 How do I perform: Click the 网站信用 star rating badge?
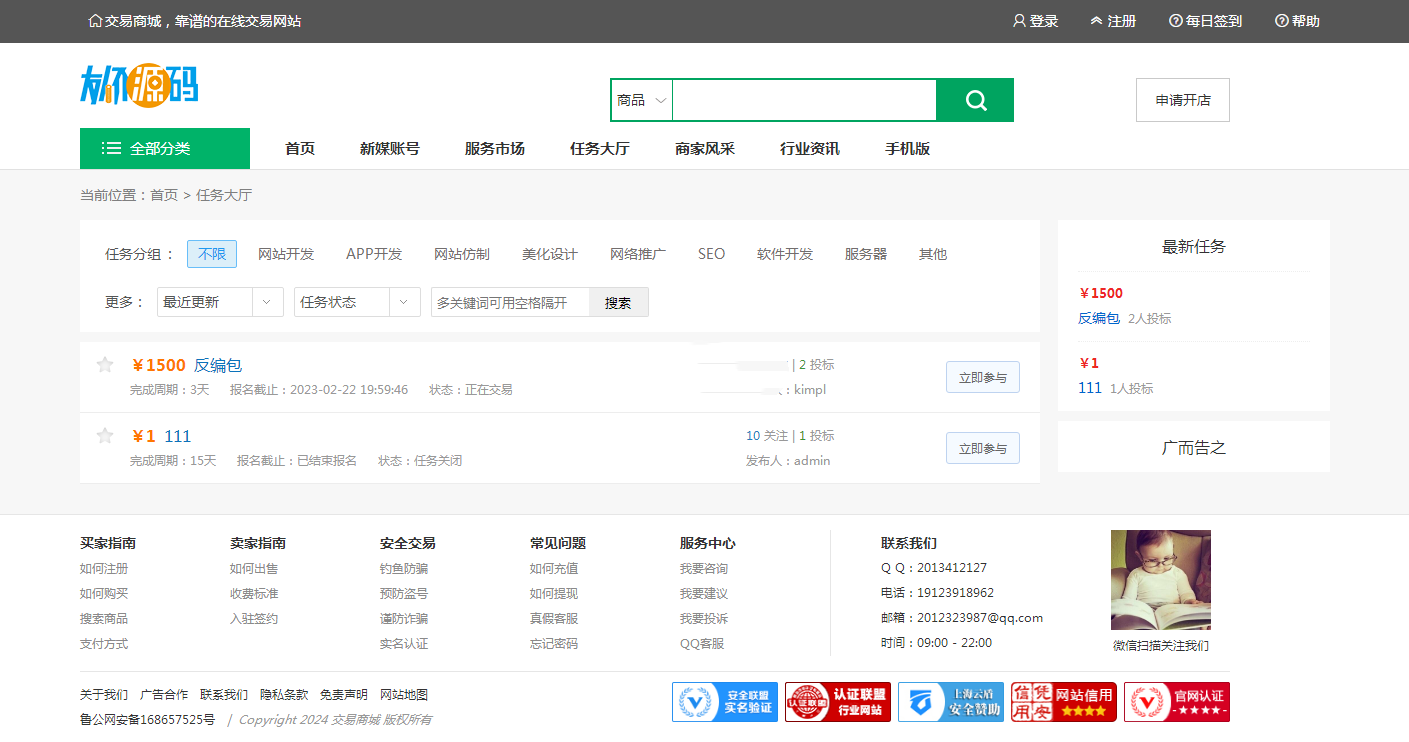[x=1064, y=702]
